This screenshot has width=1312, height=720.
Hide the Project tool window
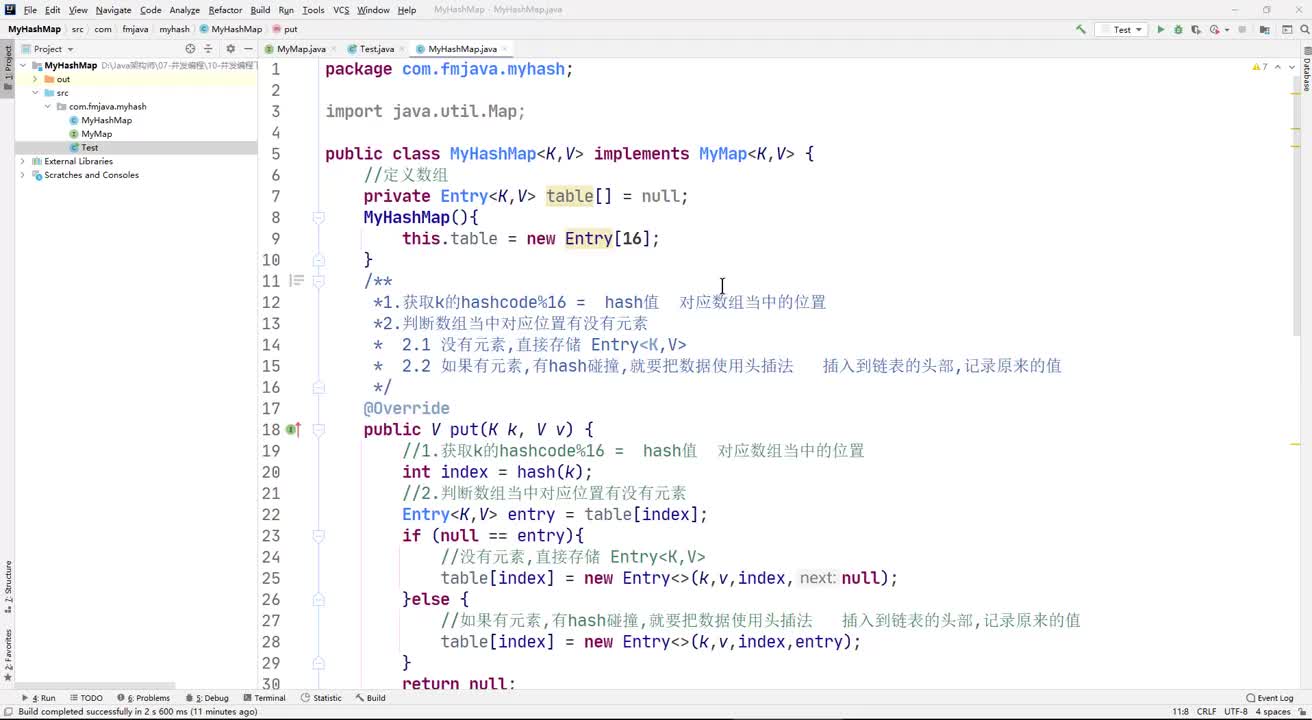point(248,48)
